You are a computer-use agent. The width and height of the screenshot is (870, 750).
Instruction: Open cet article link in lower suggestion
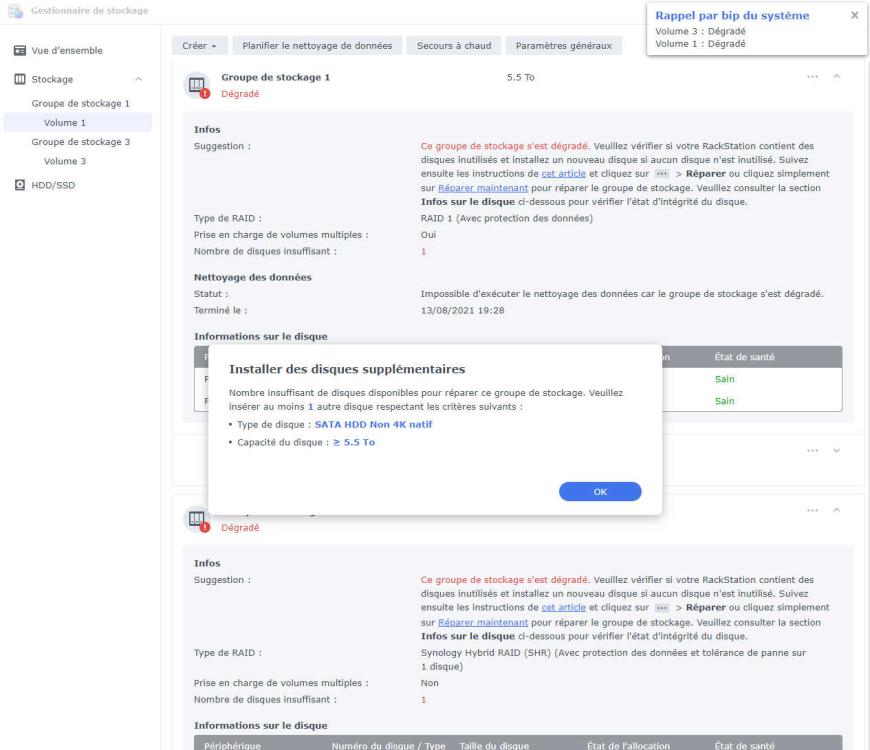pyautogui.click(x=563, y=607)
